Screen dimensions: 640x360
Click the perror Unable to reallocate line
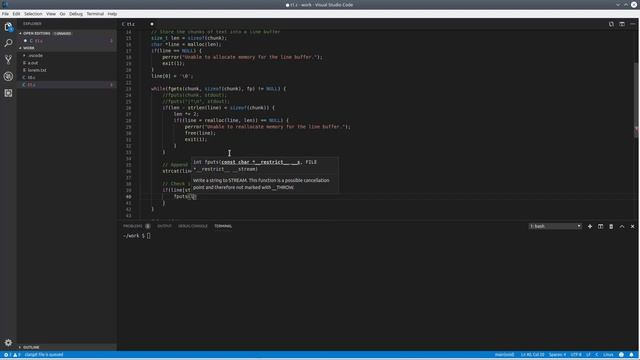pyautogui.click(x=267, y=127)
